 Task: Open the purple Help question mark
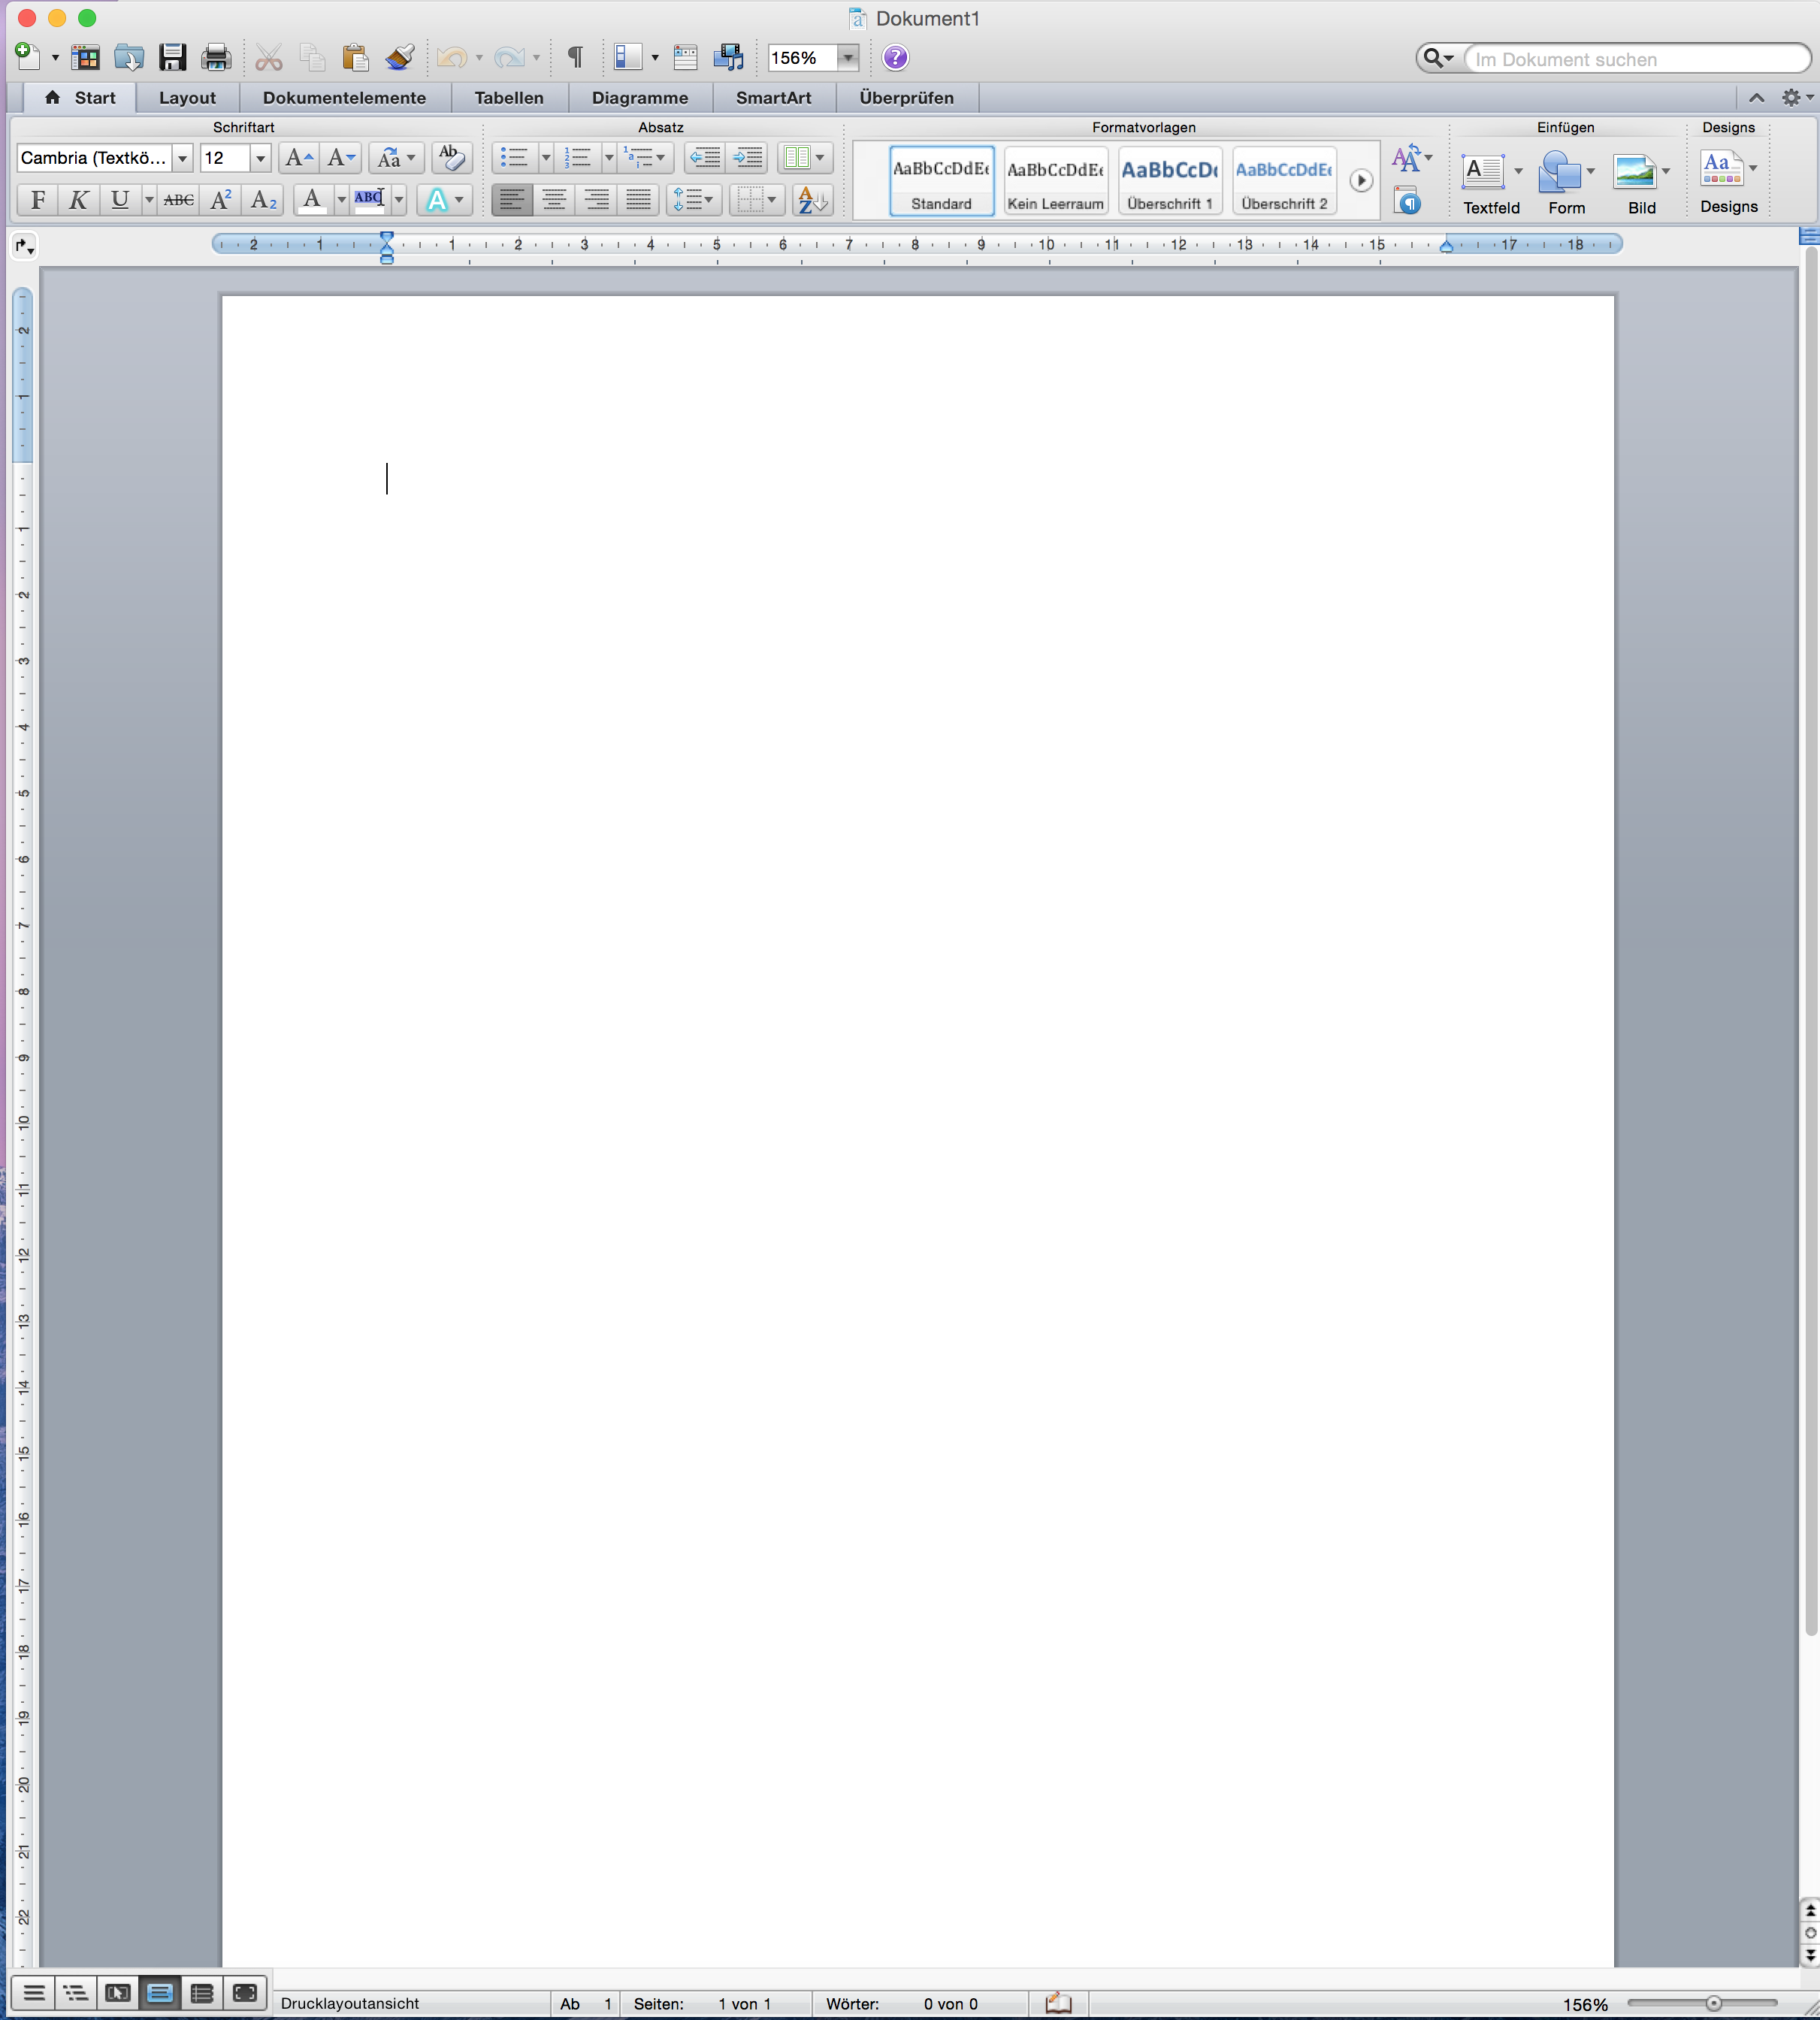(x=896, y=57)
